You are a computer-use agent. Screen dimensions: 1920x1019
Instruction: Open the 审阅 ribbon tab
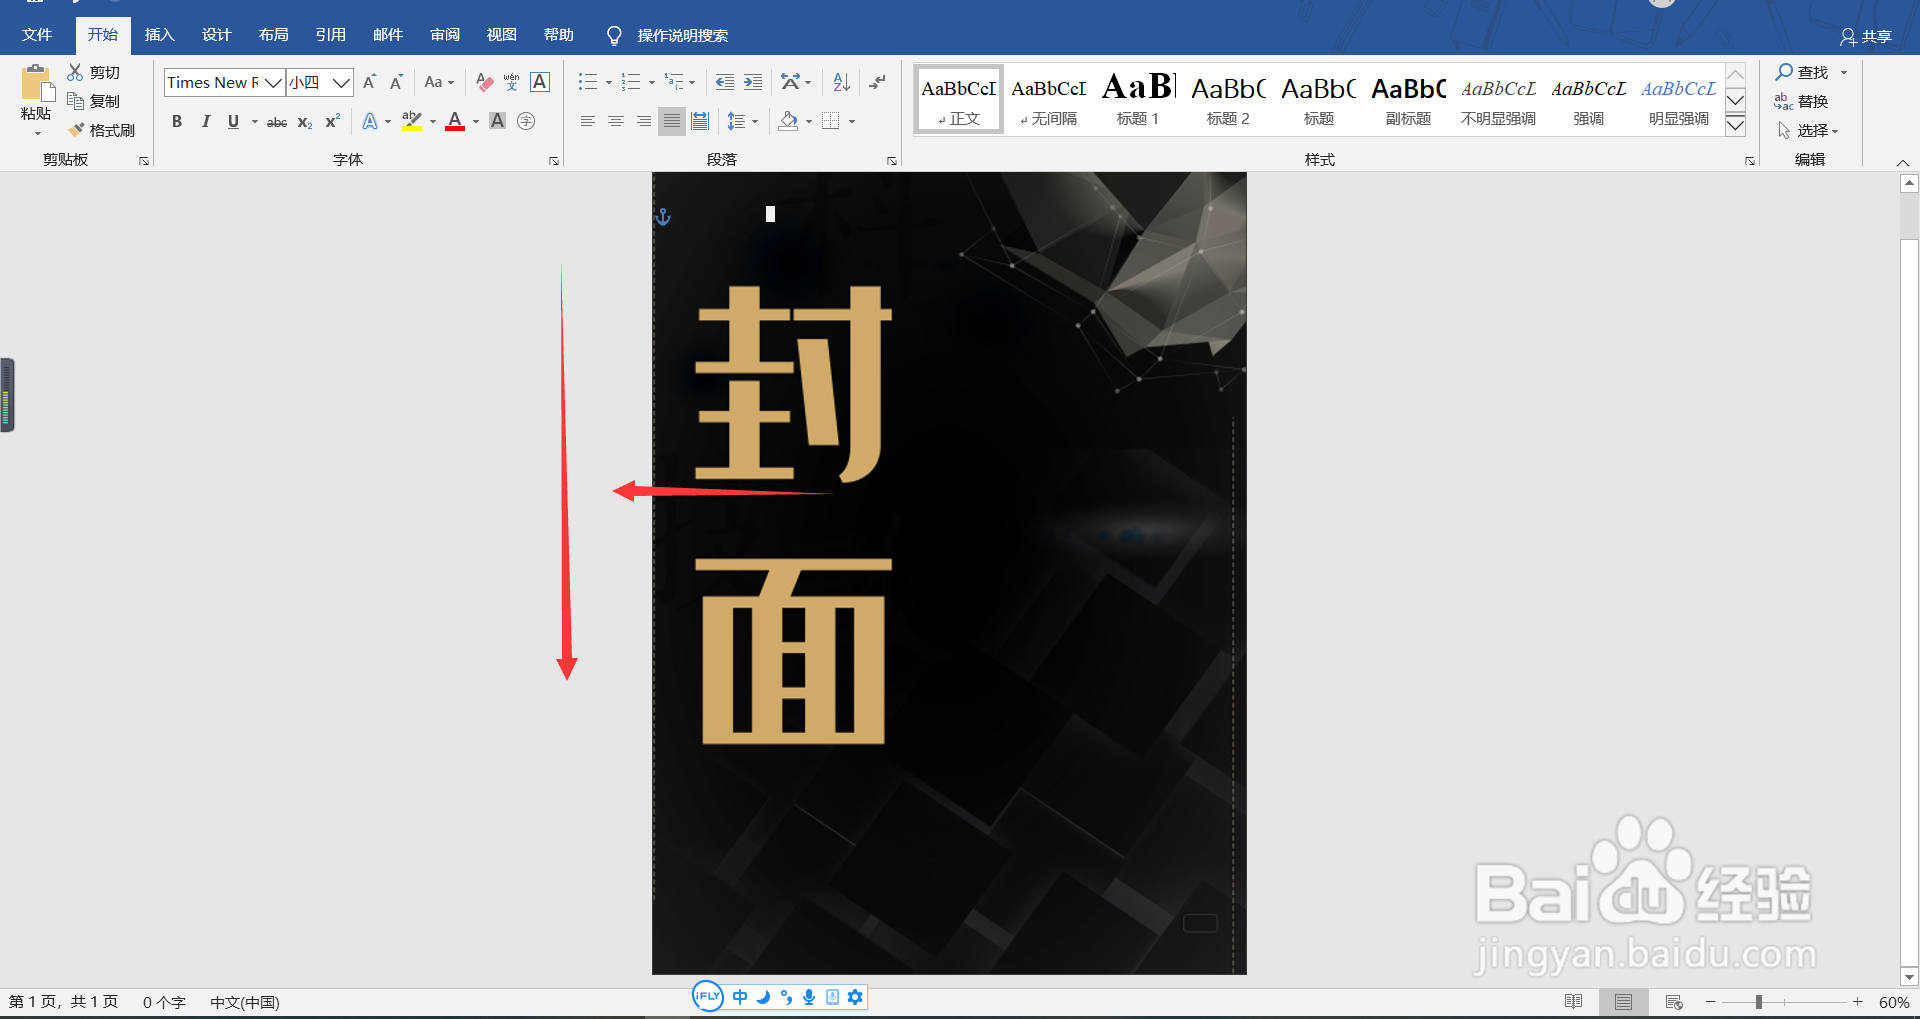pos(445,33)
